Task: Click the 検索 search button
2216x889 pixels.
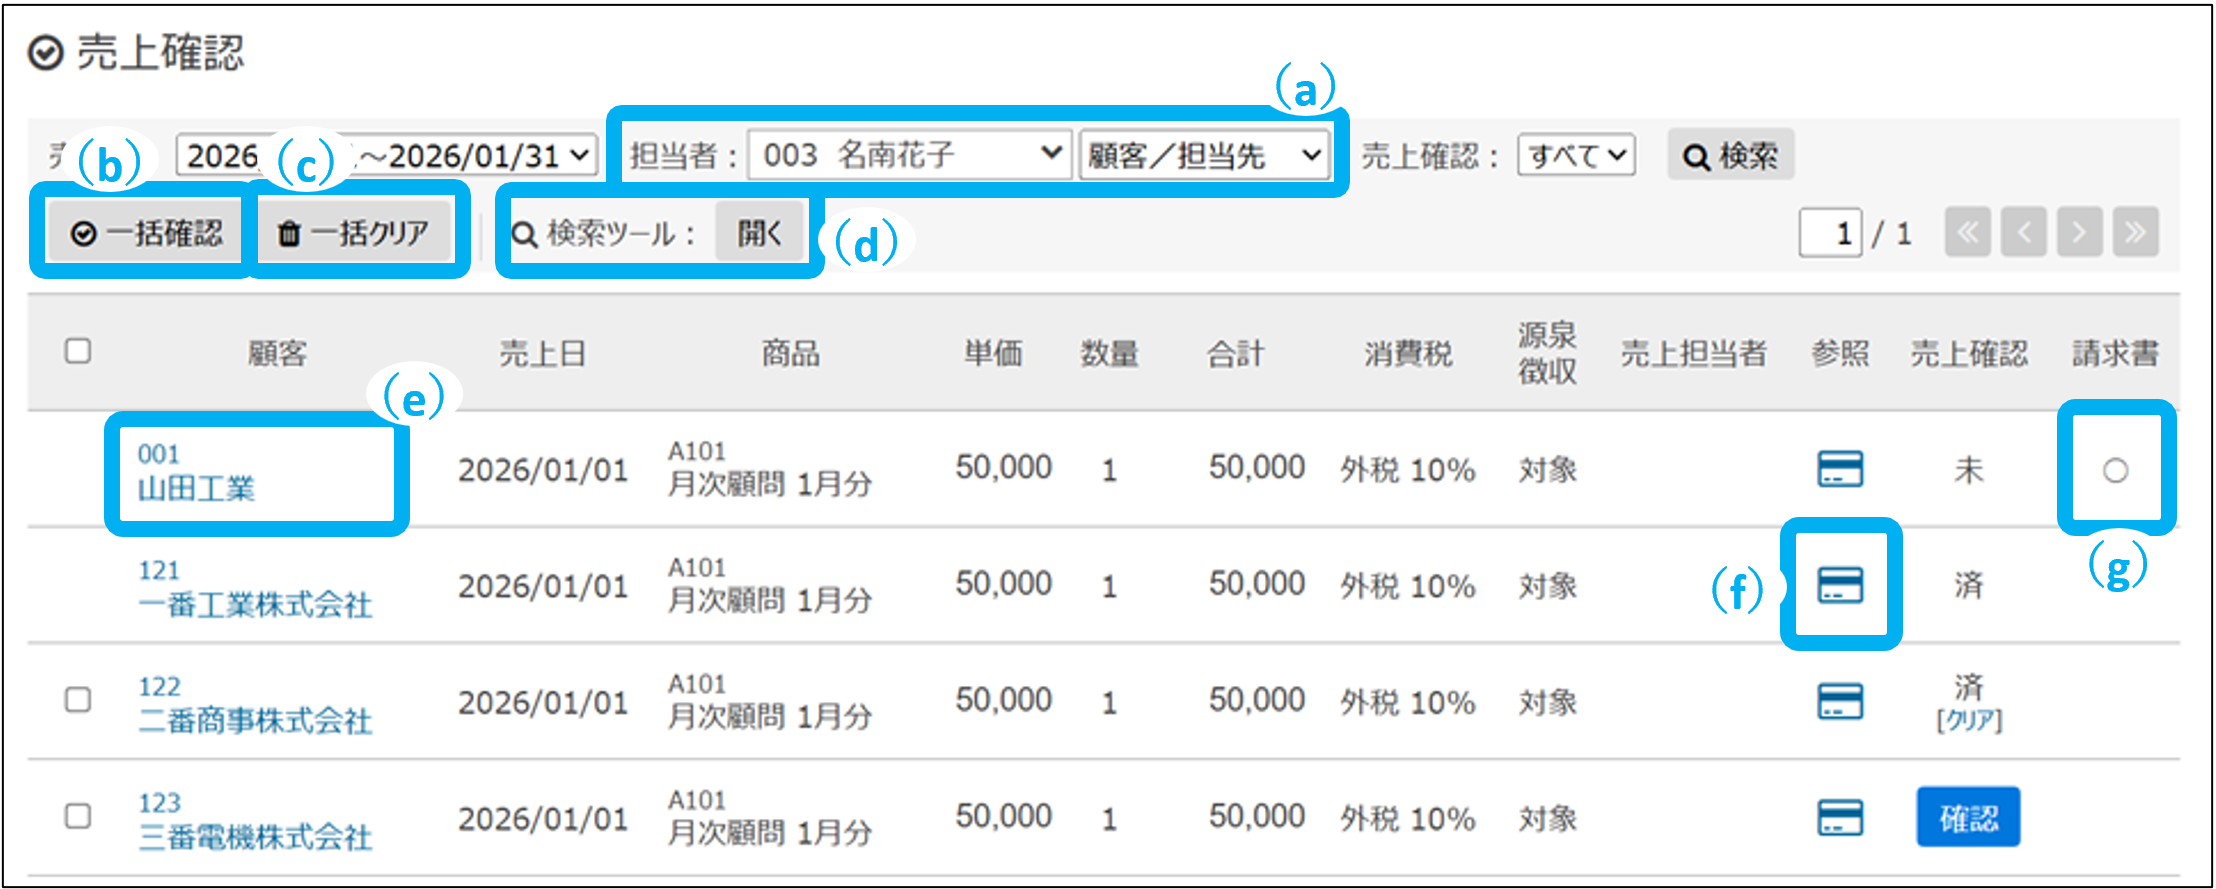Action: (1730, 155)
